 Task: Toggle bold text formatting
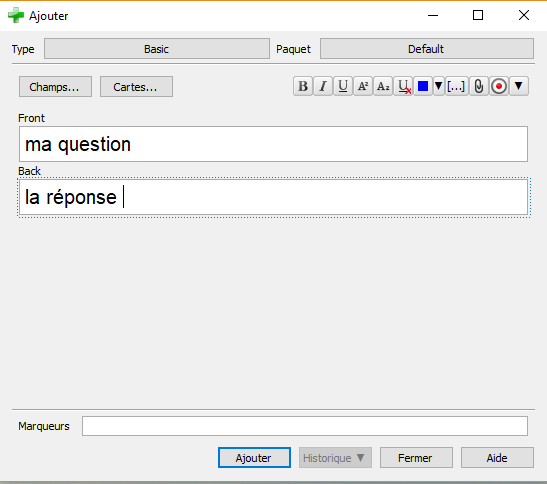click(x=303, y=86)
